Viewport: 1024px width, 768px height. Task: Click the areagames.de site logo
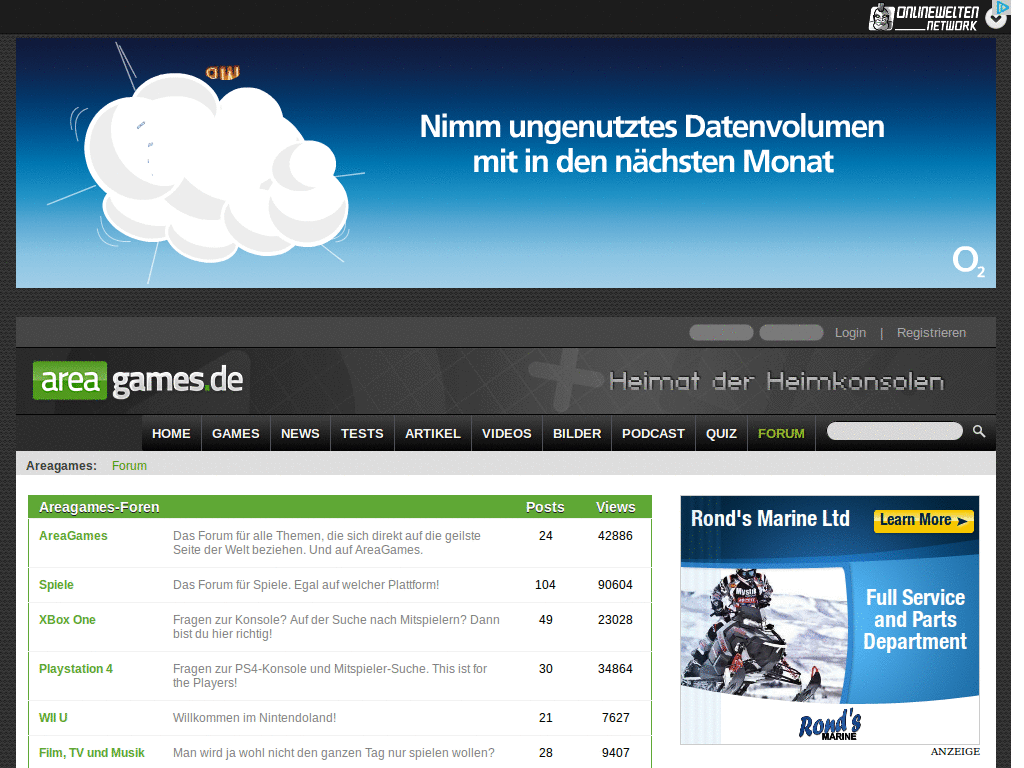[x=138, y=380]
